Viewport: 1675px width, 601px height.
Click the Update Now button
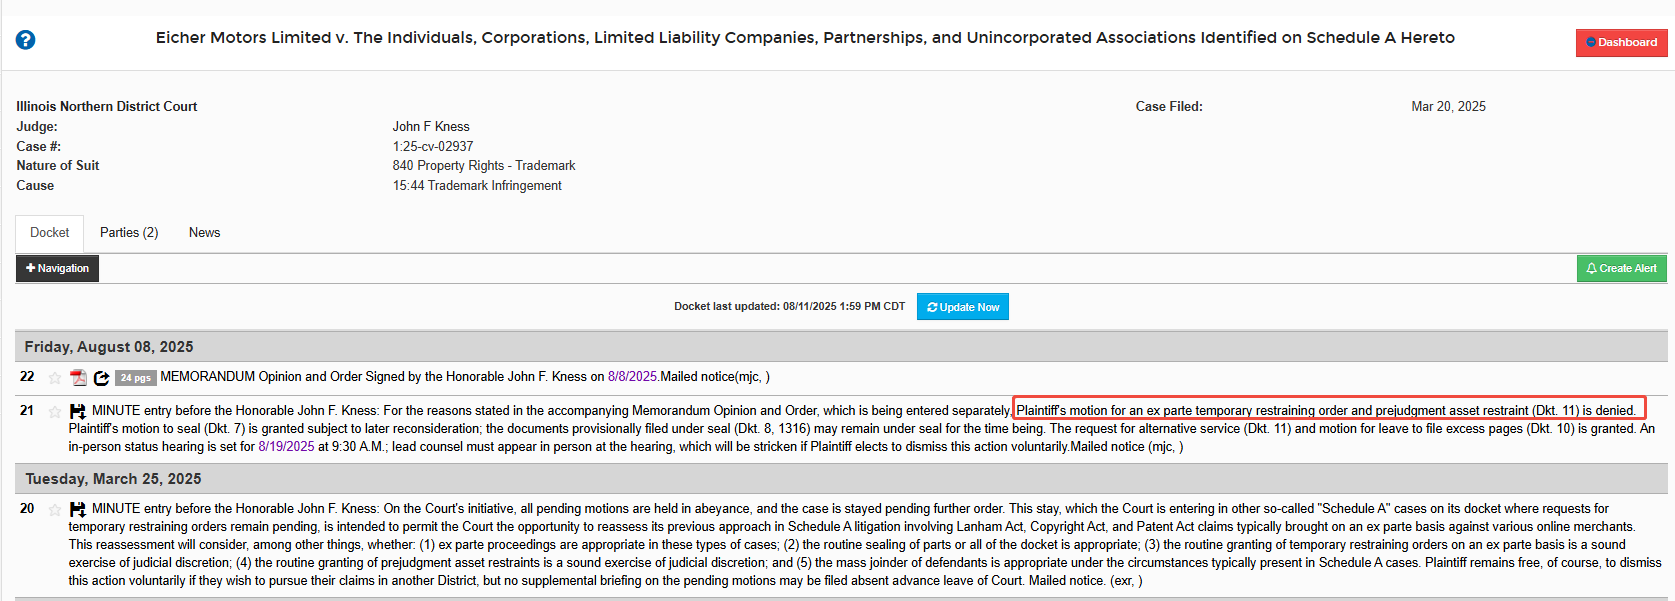[x=962, y=307]
